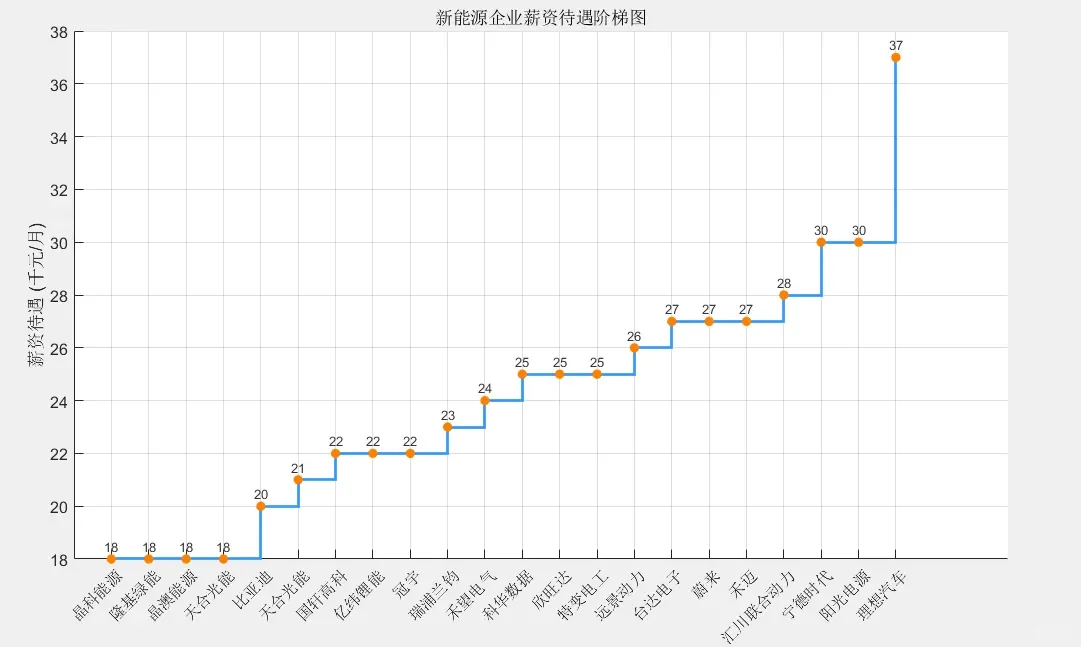The width and height of the screenshot is (1081, 647).
Task: Click y-axis tick label 34
Action: click(59, 138)
